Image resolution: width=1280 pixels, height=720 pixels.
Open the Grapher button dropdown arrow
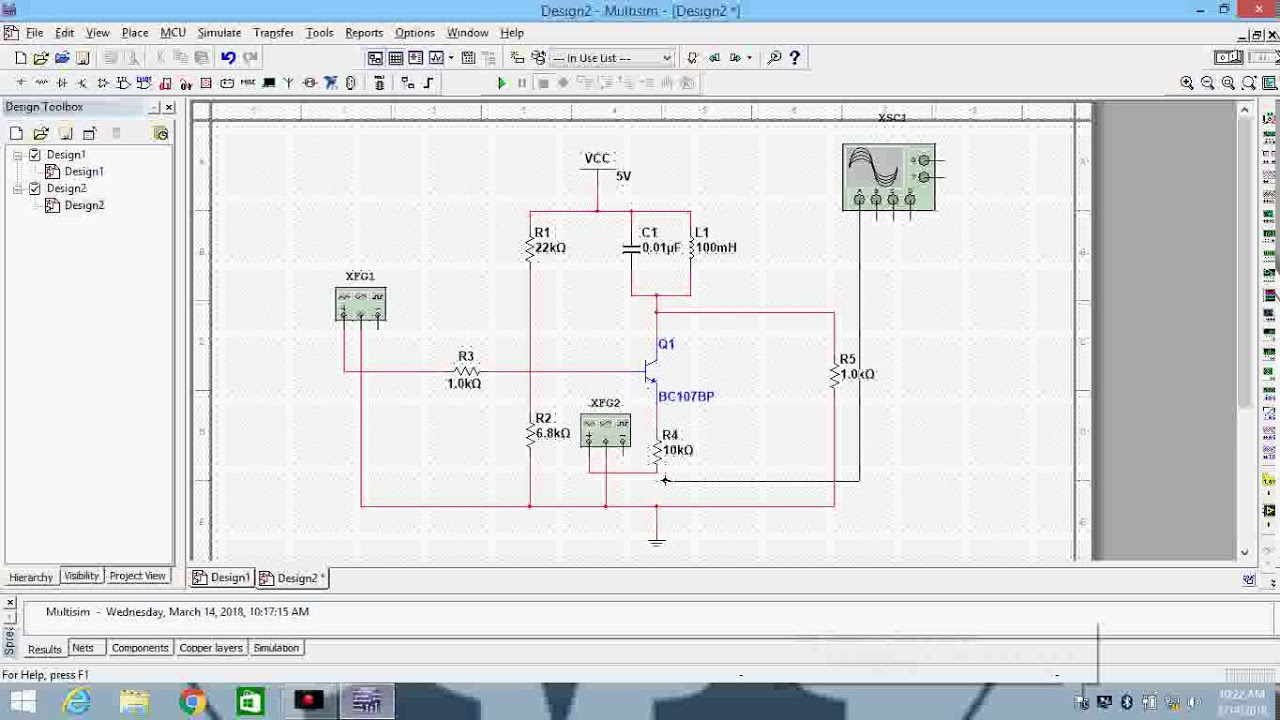[x=451, y=58]
